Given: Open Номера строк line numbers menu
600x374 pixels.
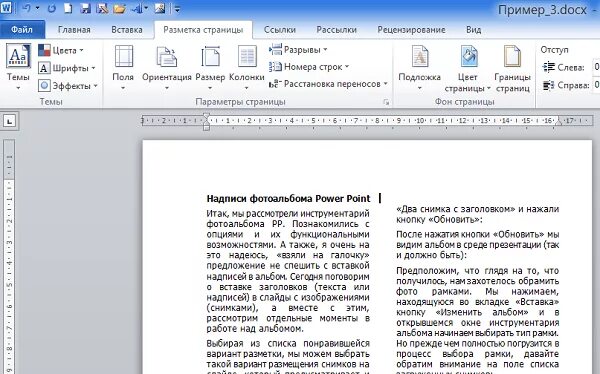Looking at the screenshot, I should 309,67.
